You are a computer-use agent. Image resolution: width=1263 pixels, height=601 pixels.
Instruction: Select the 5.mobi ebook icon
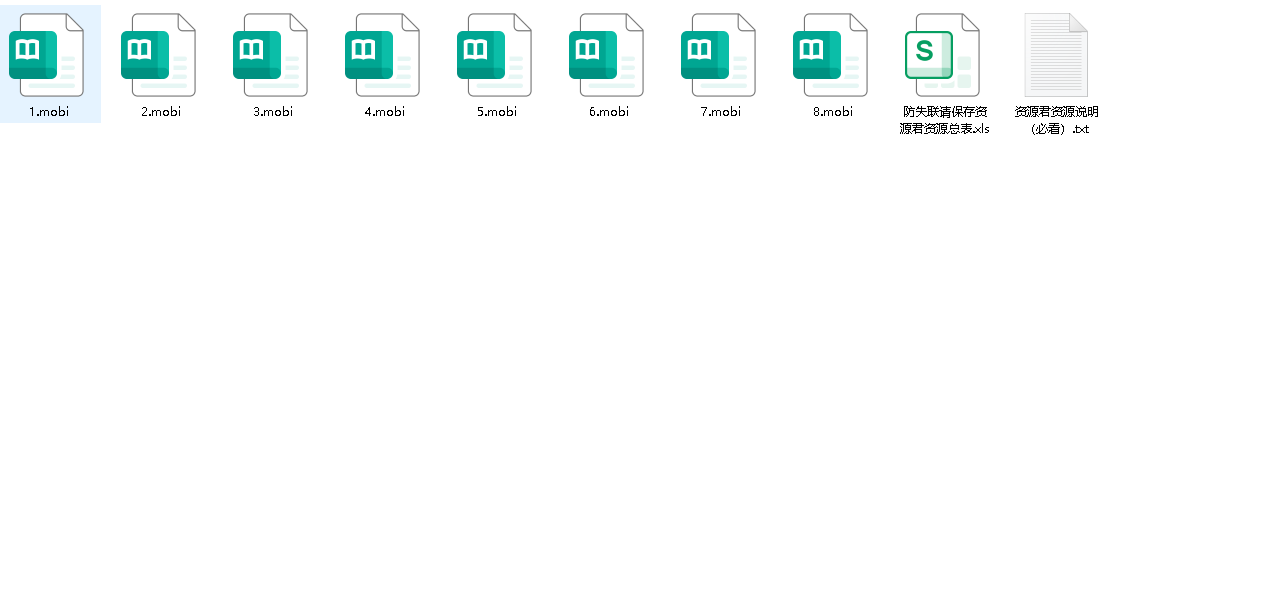coord(495,55)
